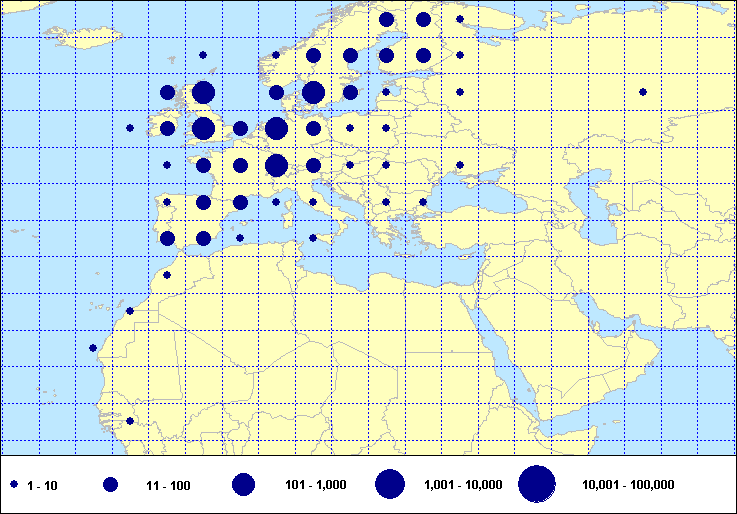
Task: Select the large circle over the Netherlands
Action: click(x=277, y=129)
